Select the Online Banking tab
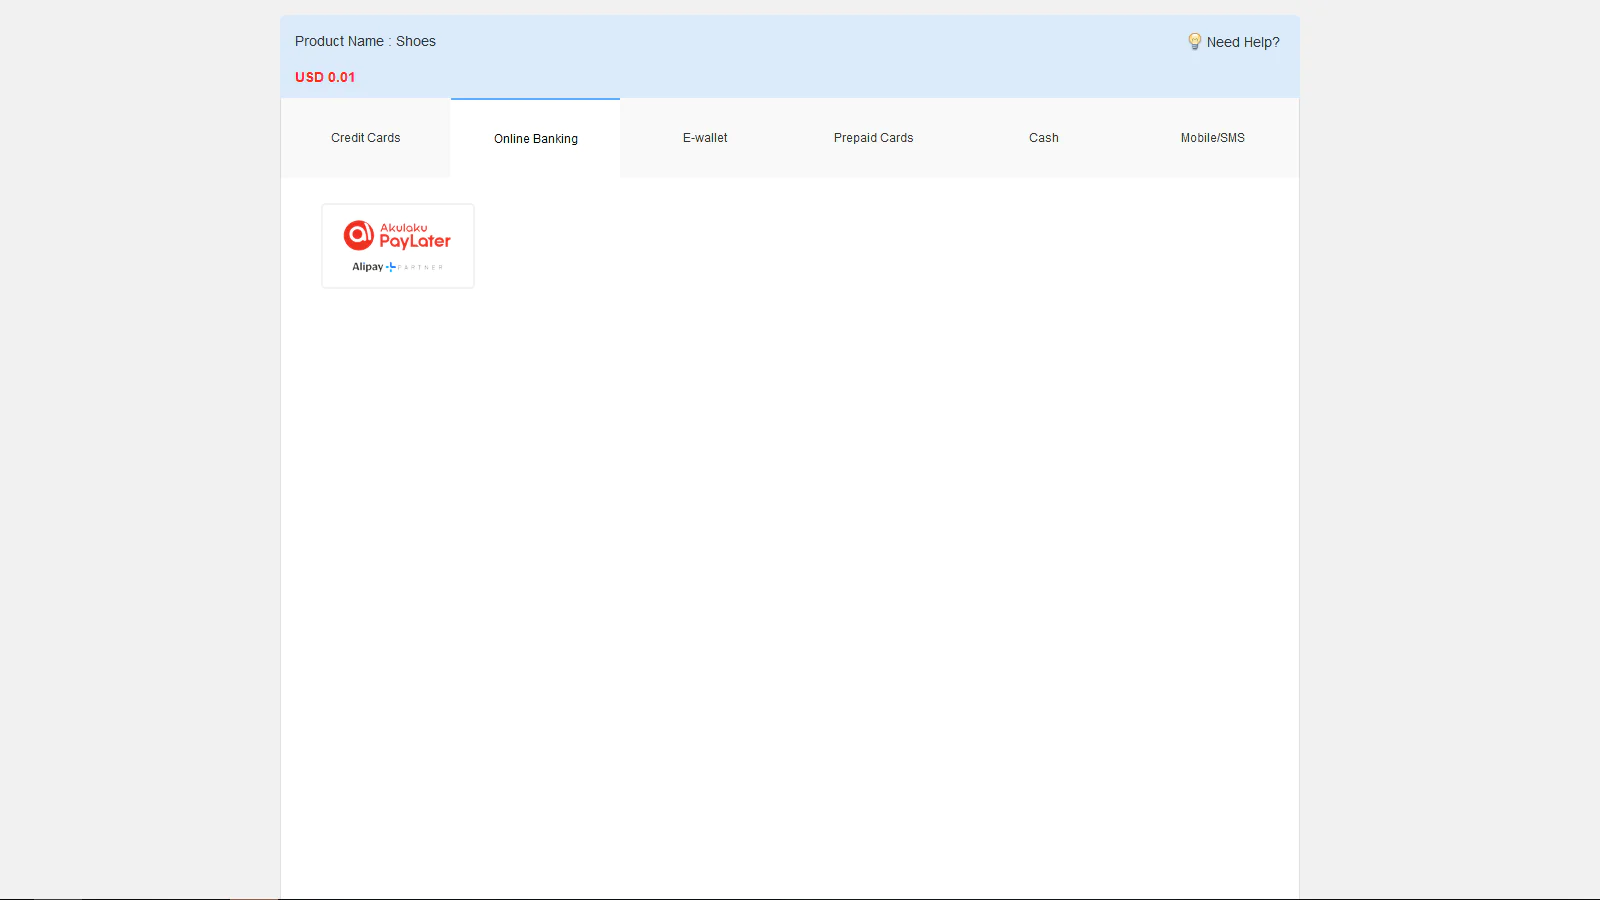Viewport: 1600px width, 900px height. click(535, 139)
